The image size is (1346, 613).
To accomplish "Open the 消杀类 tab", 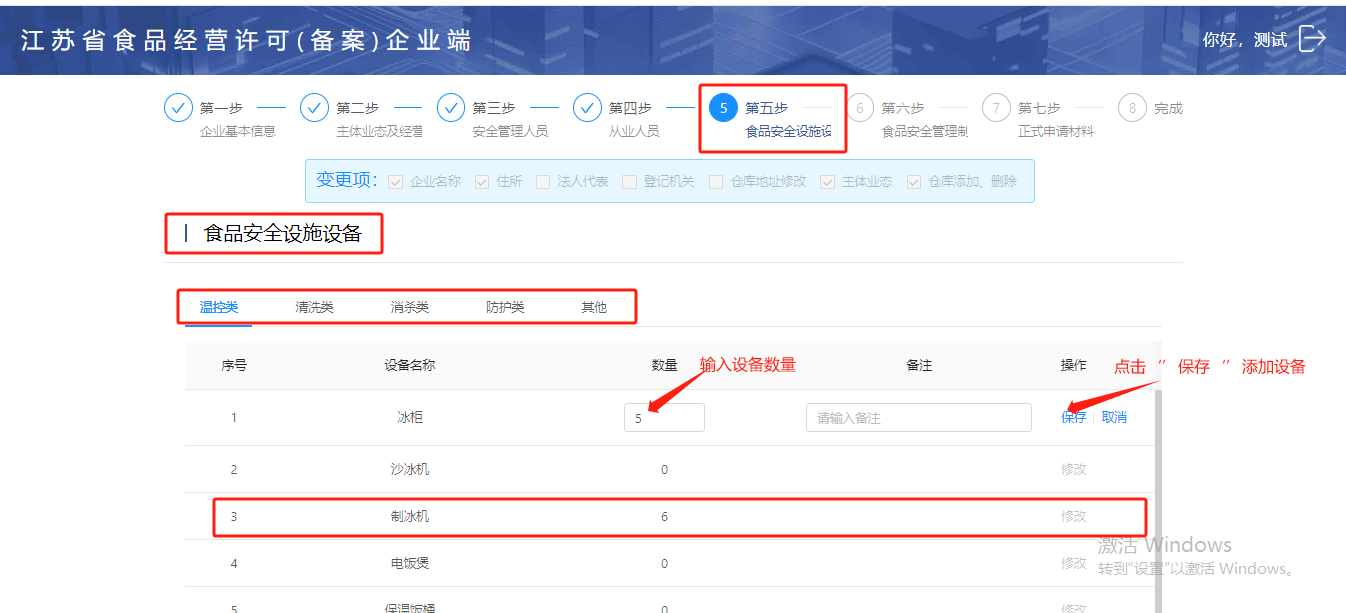I will click(409, 307).
